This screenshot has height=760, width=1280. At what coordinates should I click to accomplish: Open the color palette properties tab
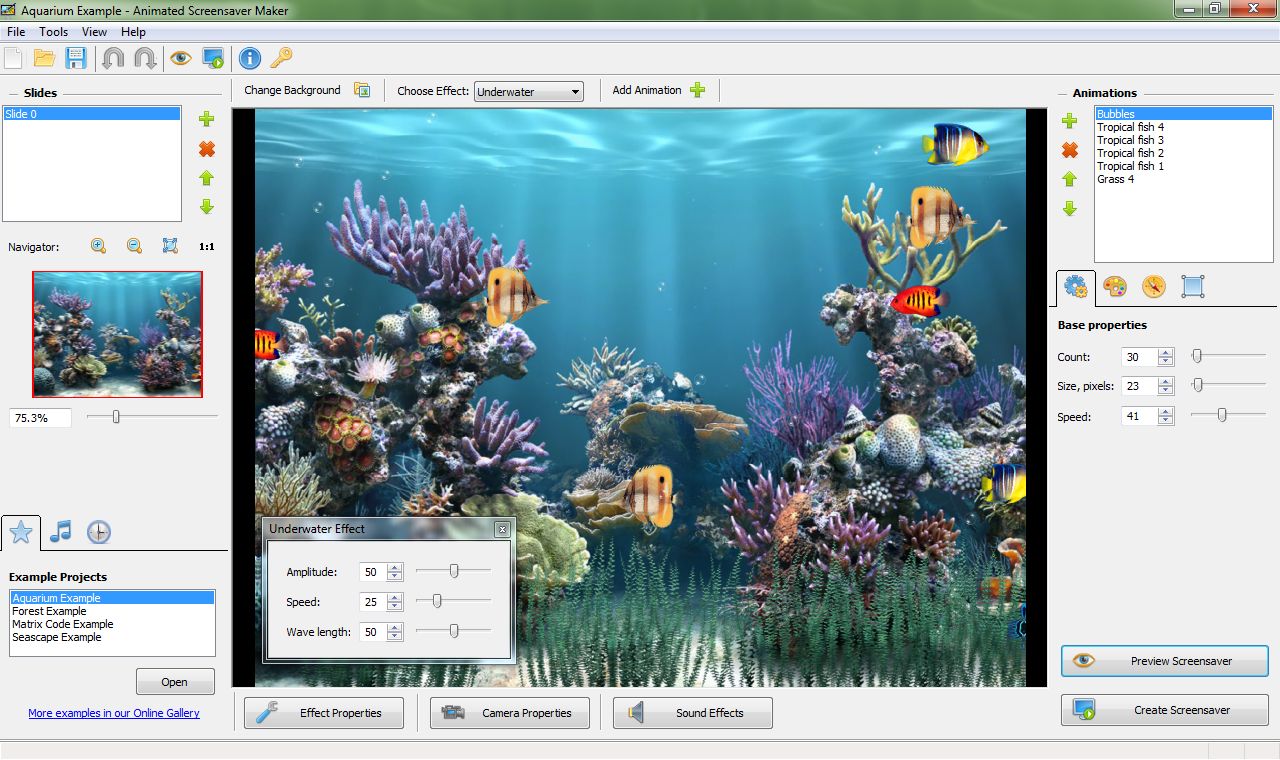(x=1113, y=287)
